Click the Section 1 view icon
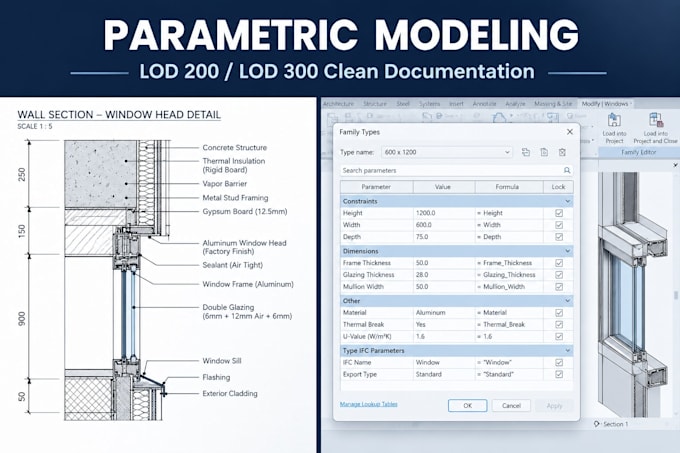 pos(597,424)
